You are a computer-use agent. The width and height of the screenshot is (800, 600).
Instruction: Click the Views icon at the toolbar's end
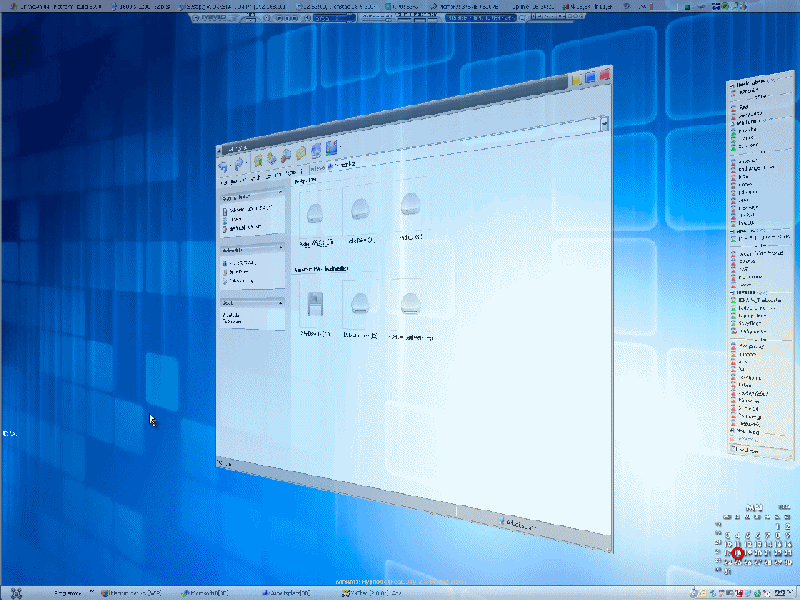pos(331,149)
